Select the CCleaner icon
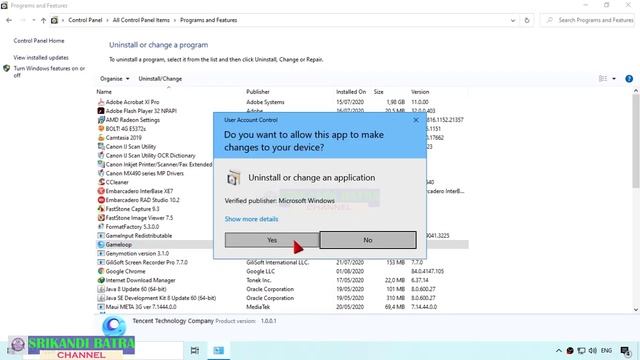This screenshot has width=640, height=360. tap(101, 182)
